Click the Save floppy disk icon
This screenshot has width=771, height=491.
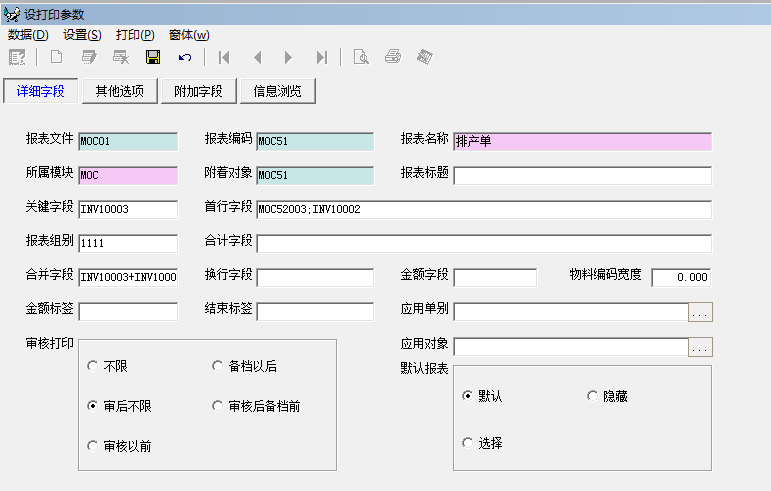pyautogui.click(x=153, y=57)
